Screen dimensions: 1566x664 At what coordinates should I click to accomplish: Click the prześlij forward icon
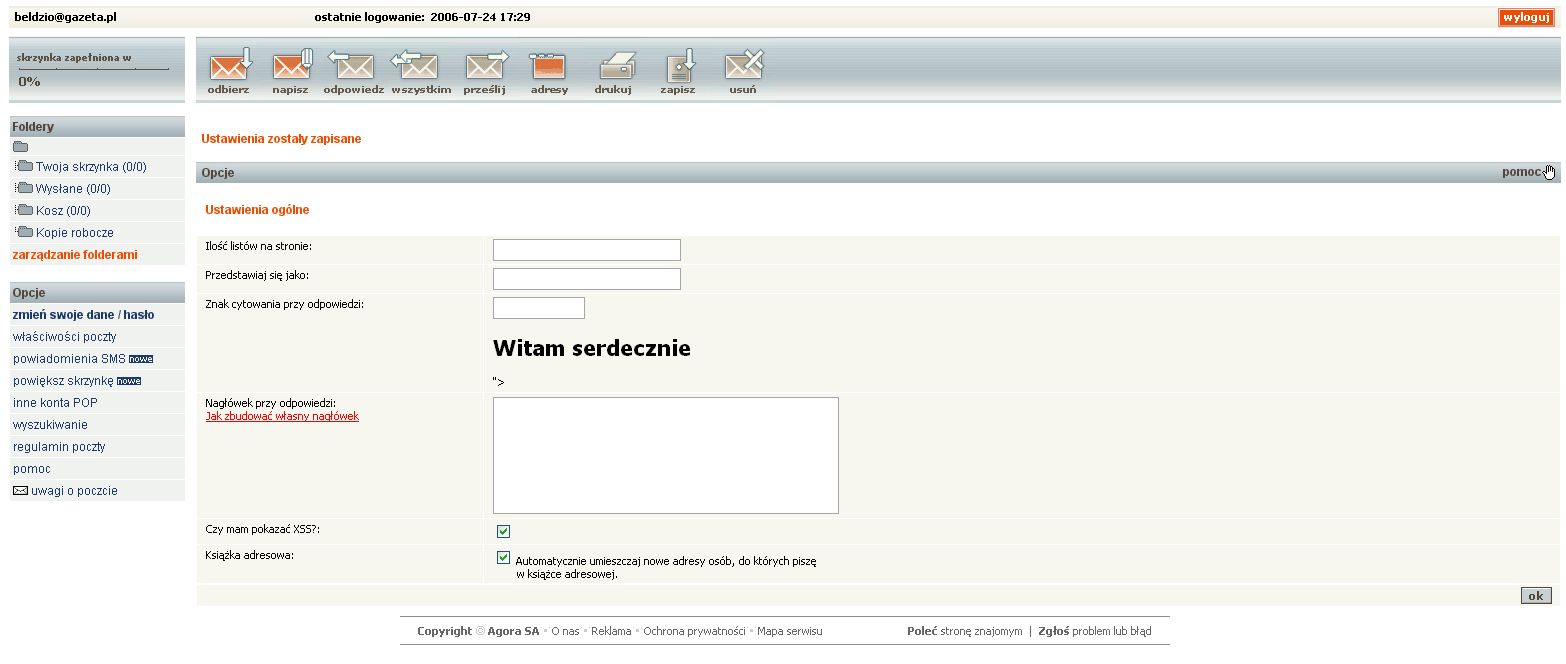coord(485,67)
